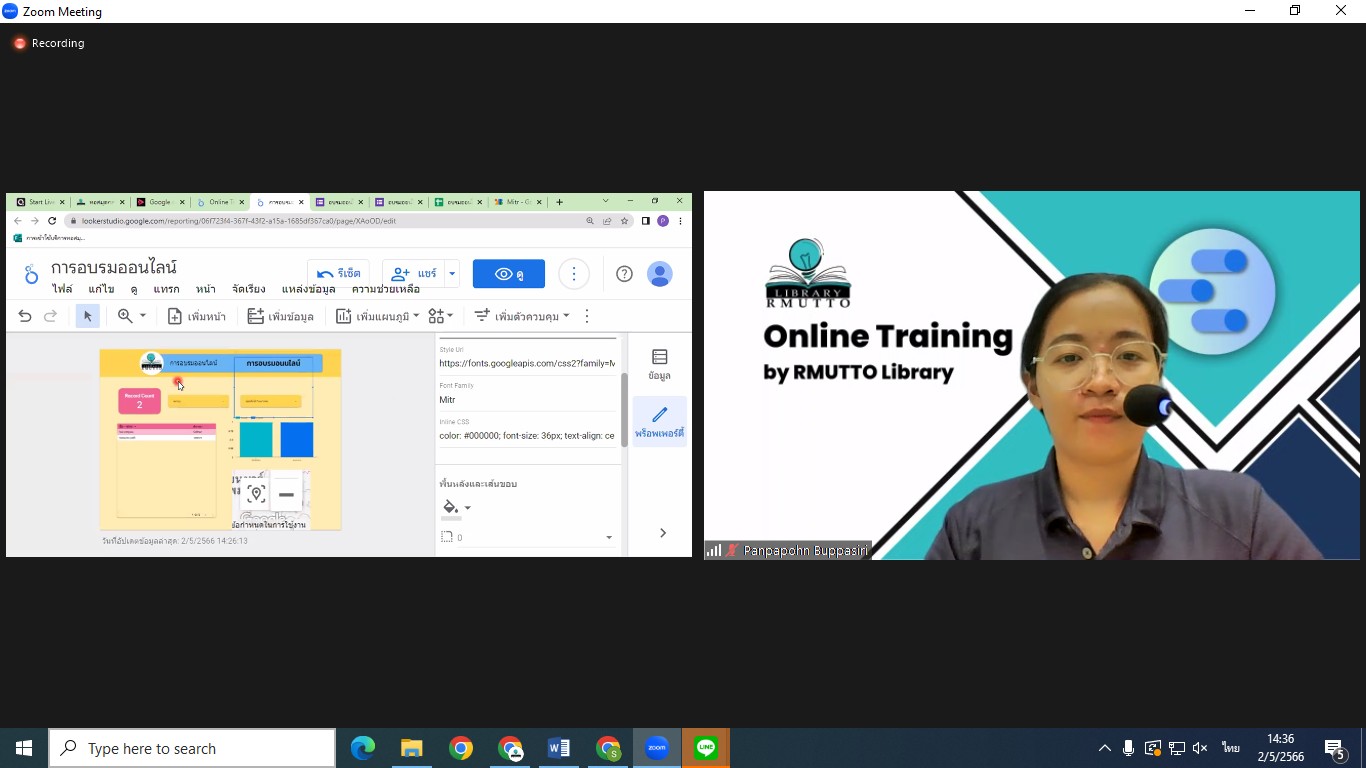Open the ความช่วยเหลือ (Help) menu
The width and height of the screenshot is (1366, 768).
click(386, 289)
